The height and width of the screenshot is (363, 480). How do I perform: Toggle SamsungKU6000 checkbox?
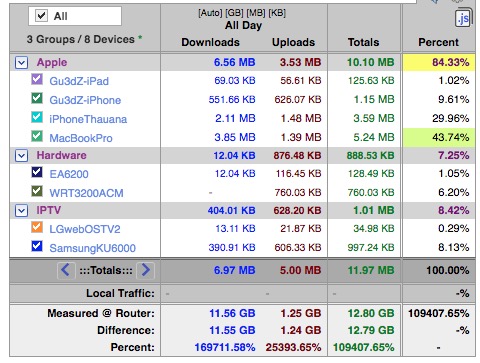pos(37,246)
